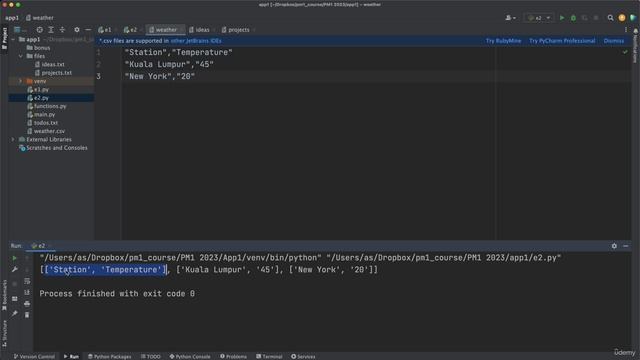Open Run panel gear settings
Image resolution: width=640 pixels, height=360 pixels.
(614, 246)
